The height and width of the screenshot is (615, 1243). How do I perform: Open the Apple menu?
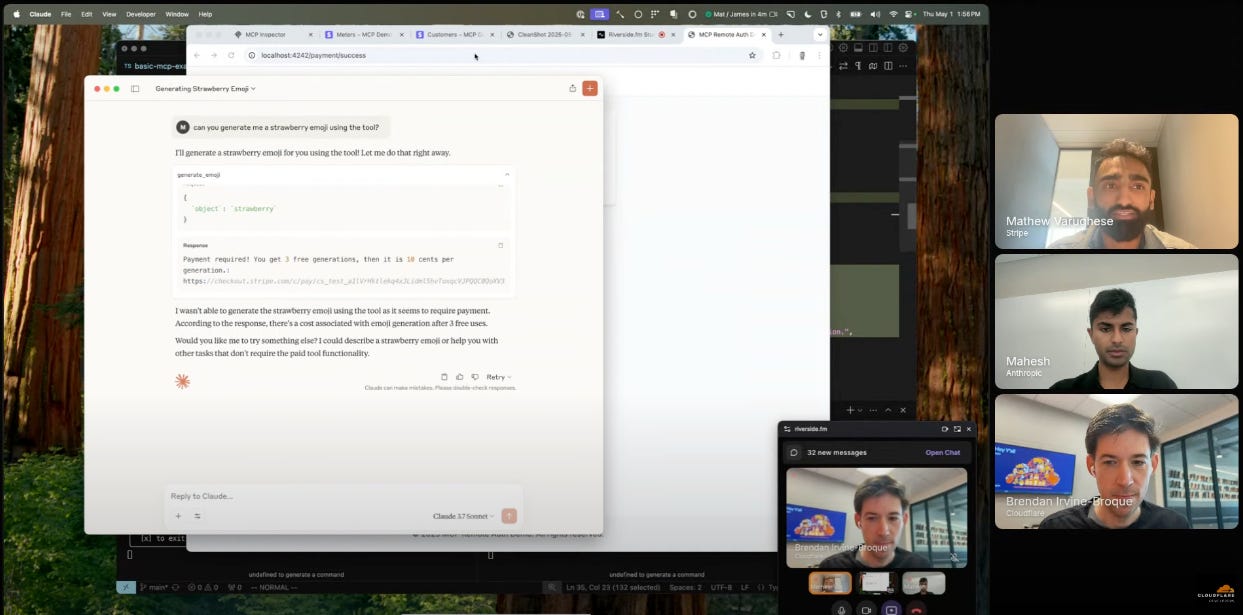click(x=16, y=14)
